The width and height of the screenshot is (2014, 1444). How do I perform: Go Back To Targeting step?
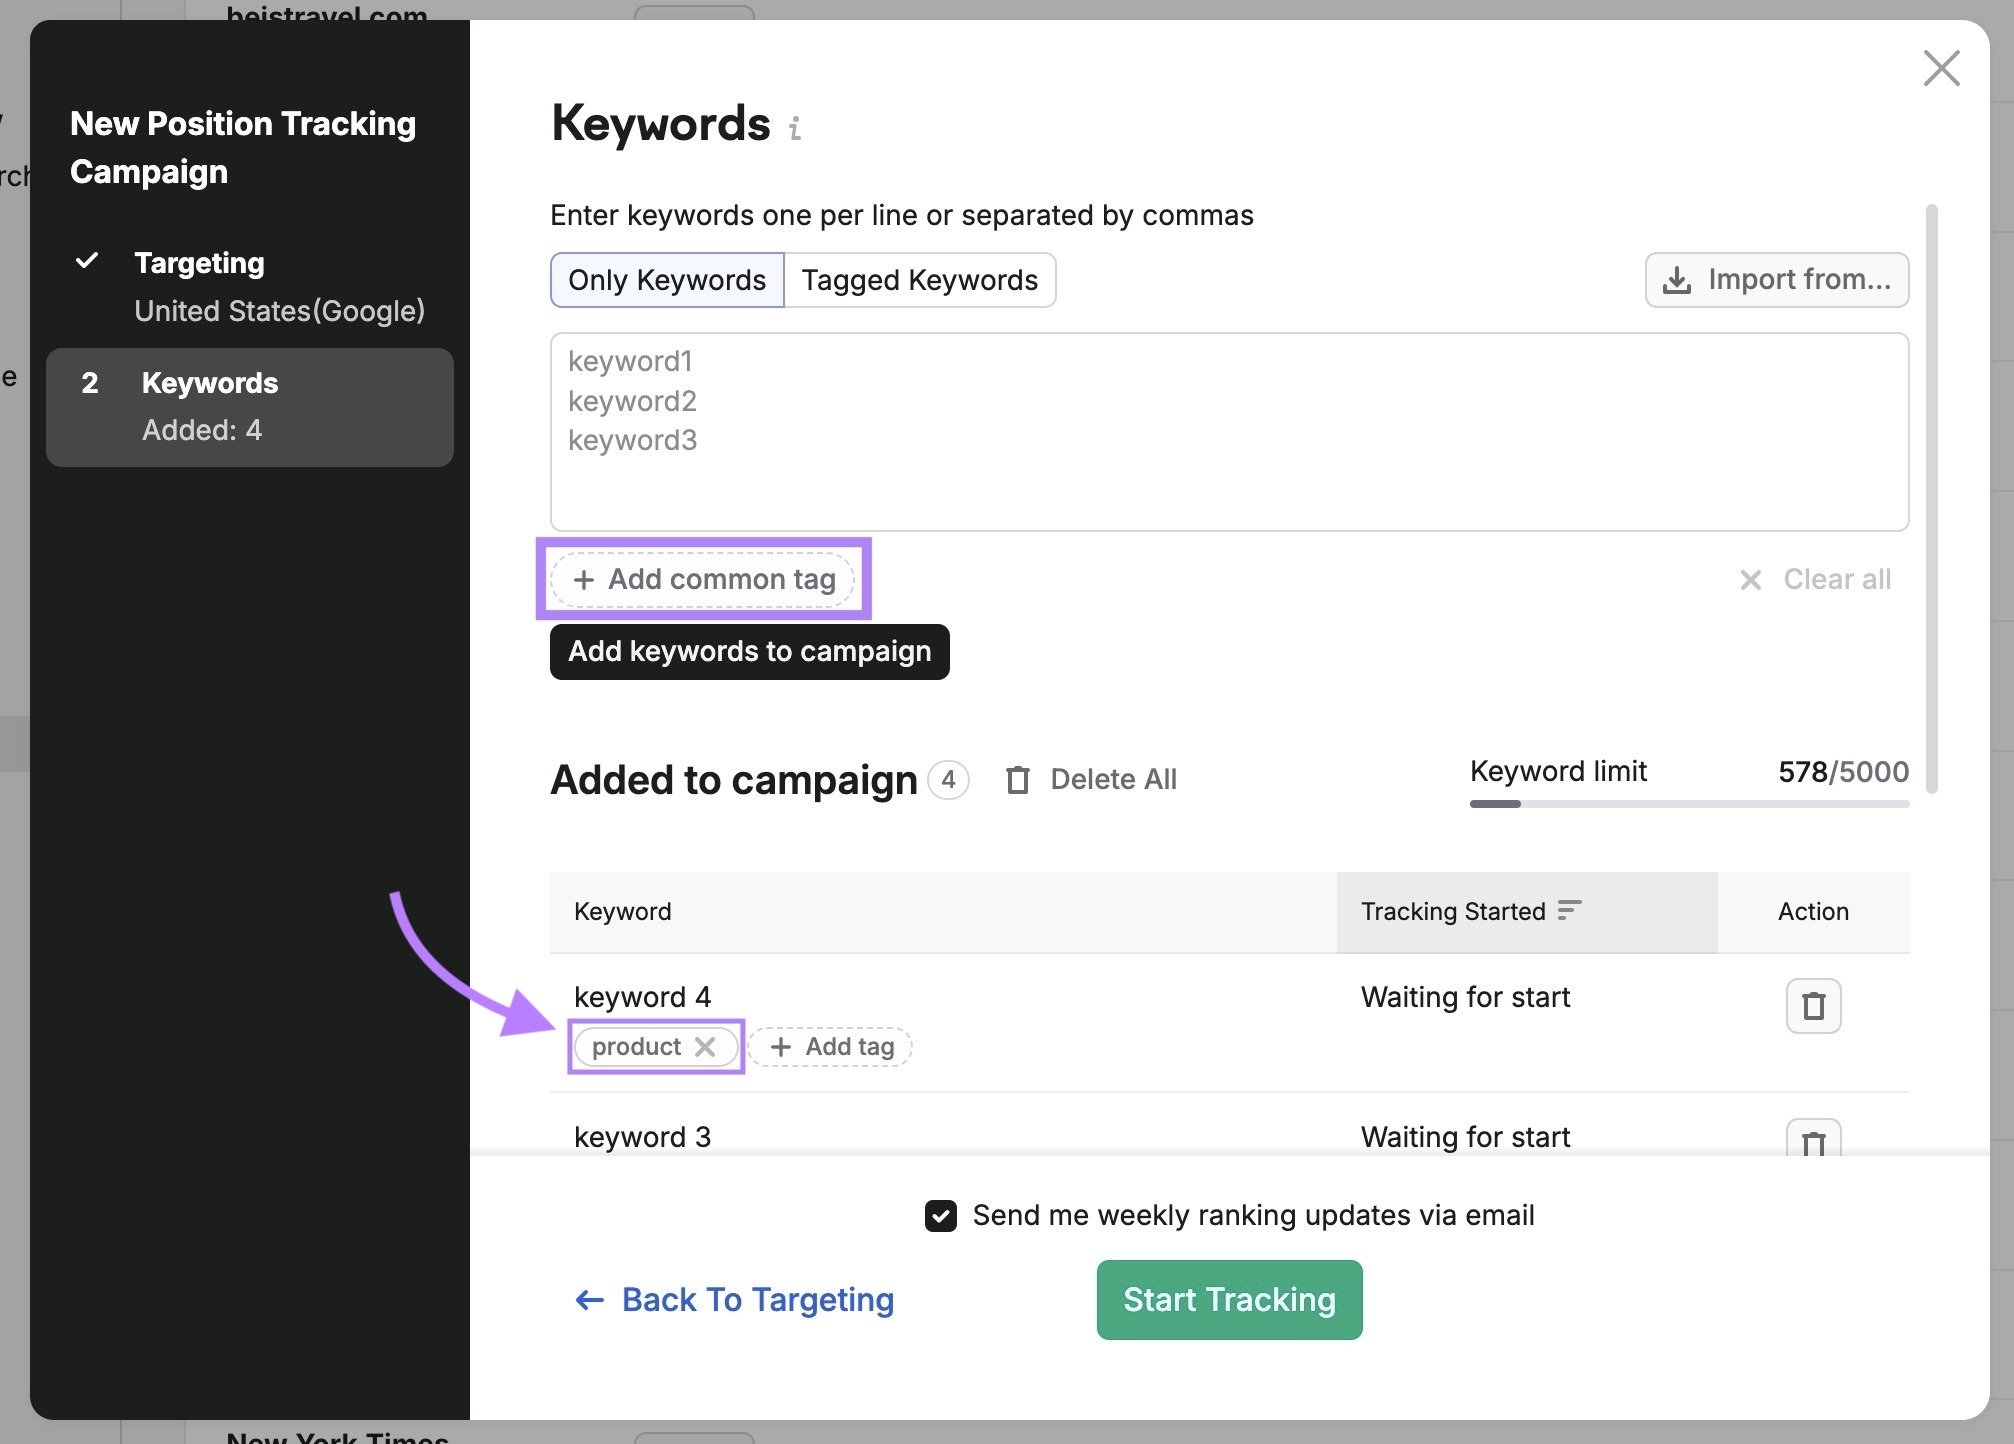[735, 1300]
